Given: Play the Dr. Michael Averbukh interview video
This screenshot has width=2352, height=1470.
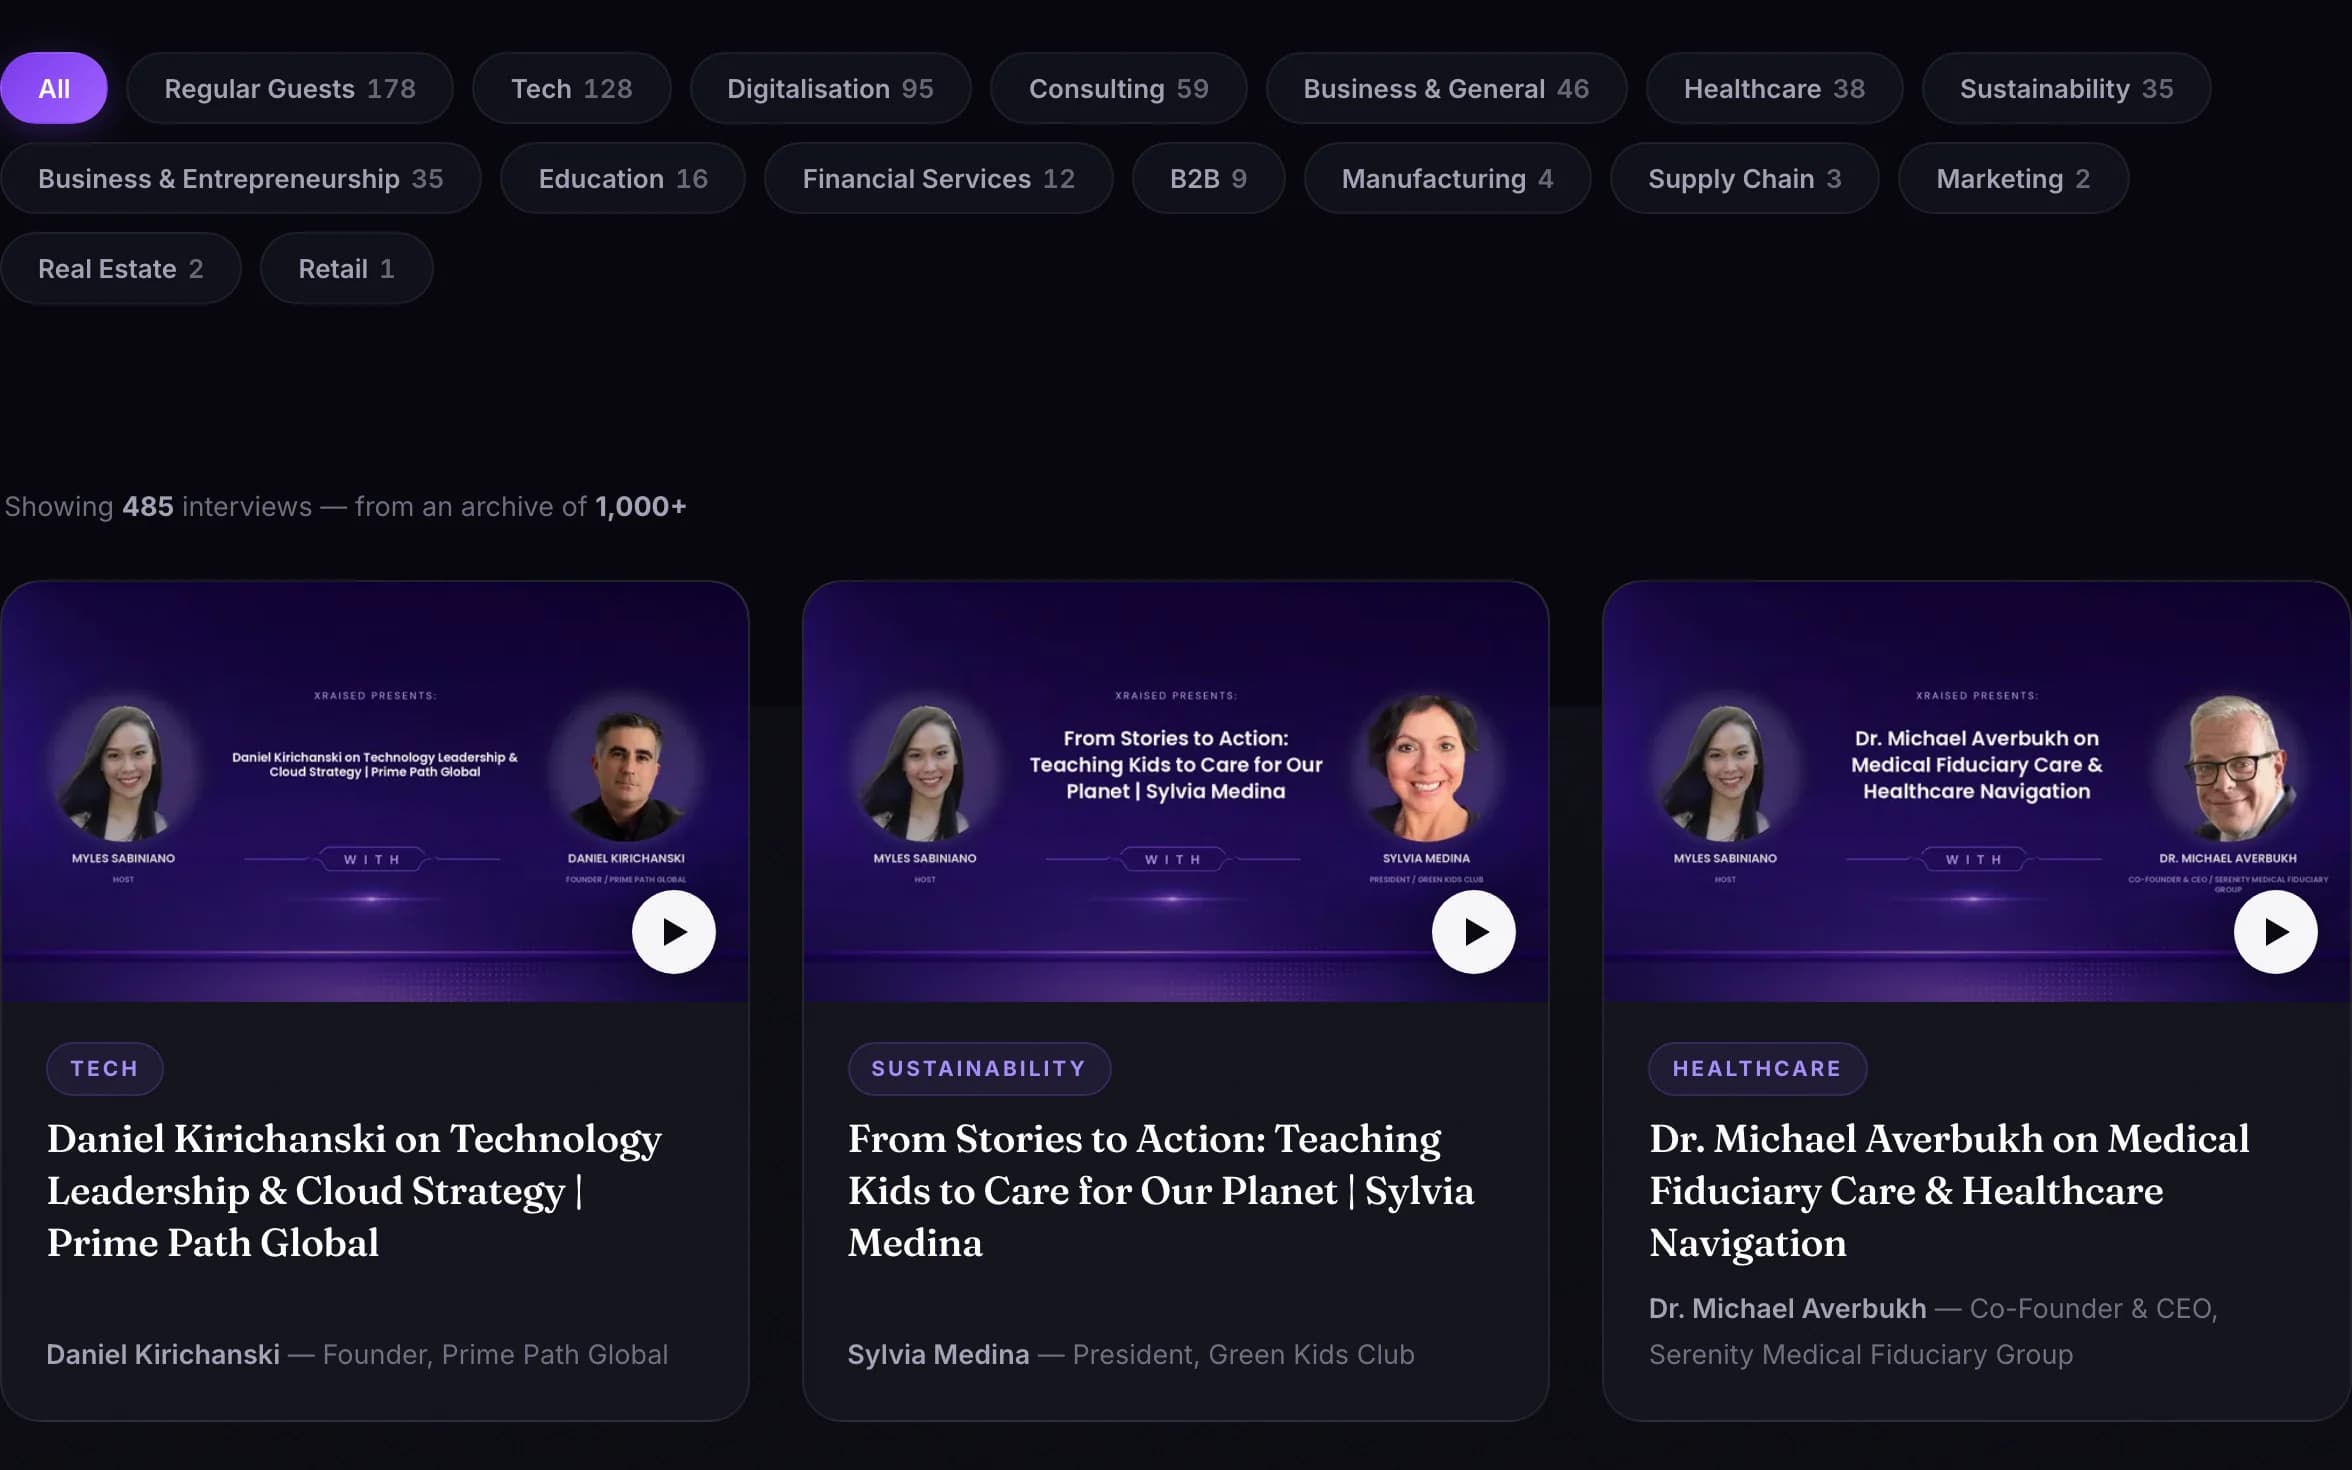Looking at the screenshot, I should click(2275, 932).
